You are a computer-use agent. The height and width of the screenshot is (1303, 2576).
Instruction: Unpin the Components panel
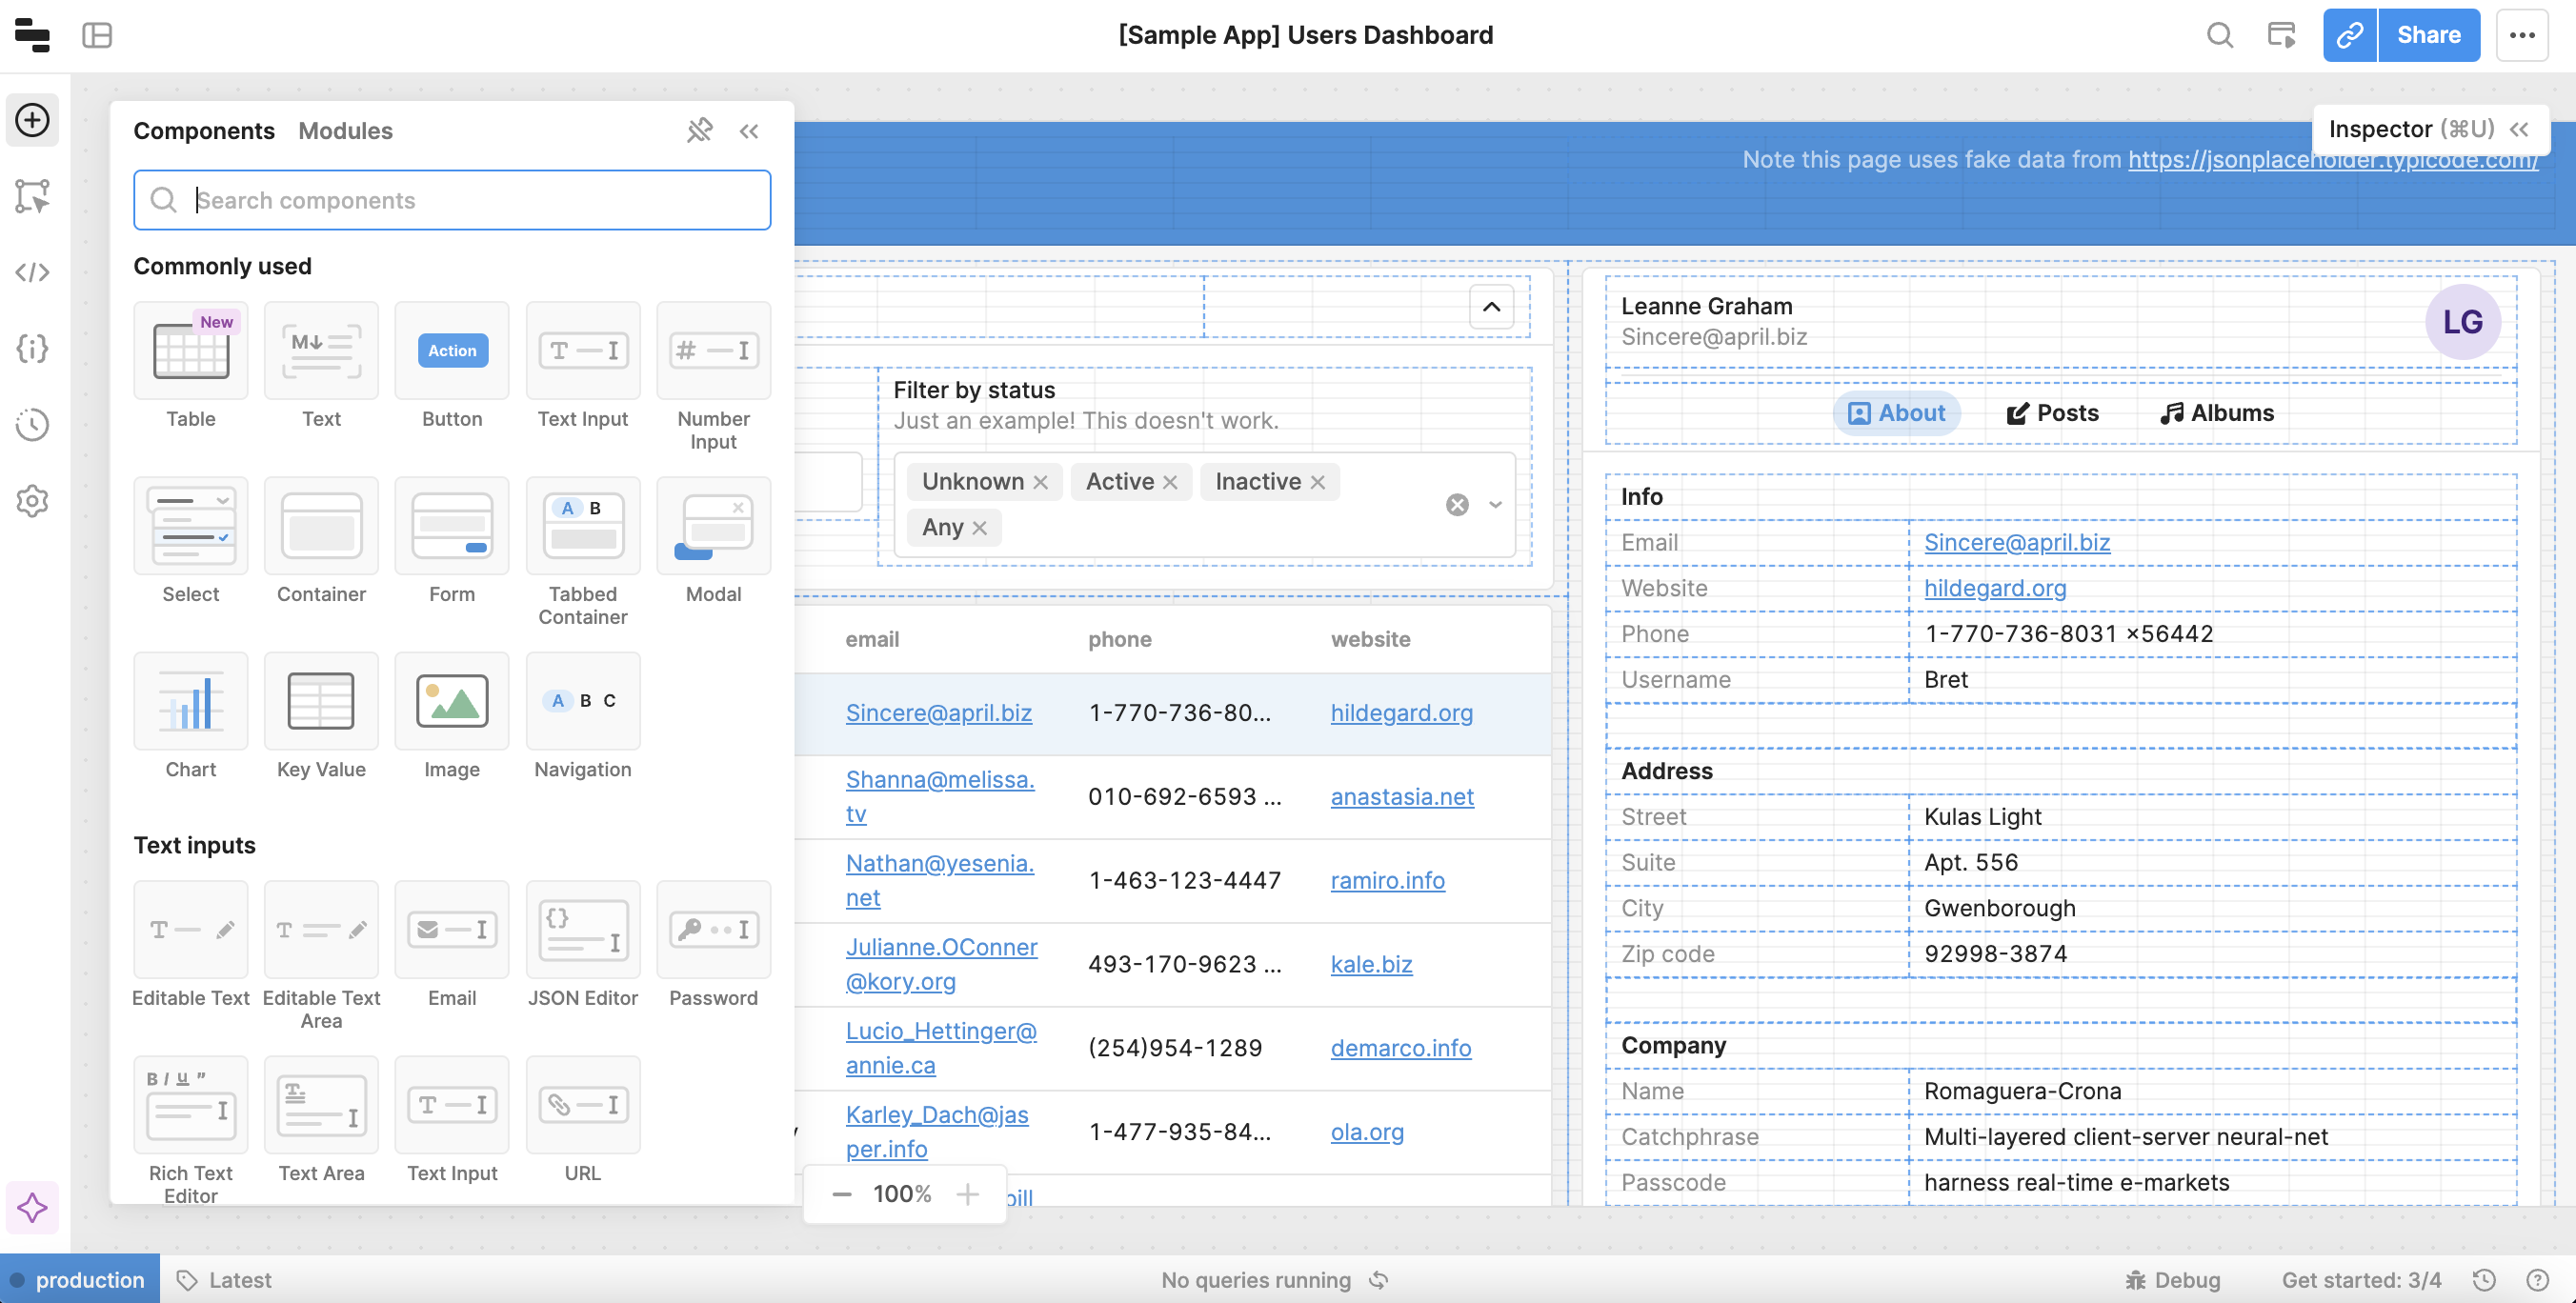coord(699,131)
